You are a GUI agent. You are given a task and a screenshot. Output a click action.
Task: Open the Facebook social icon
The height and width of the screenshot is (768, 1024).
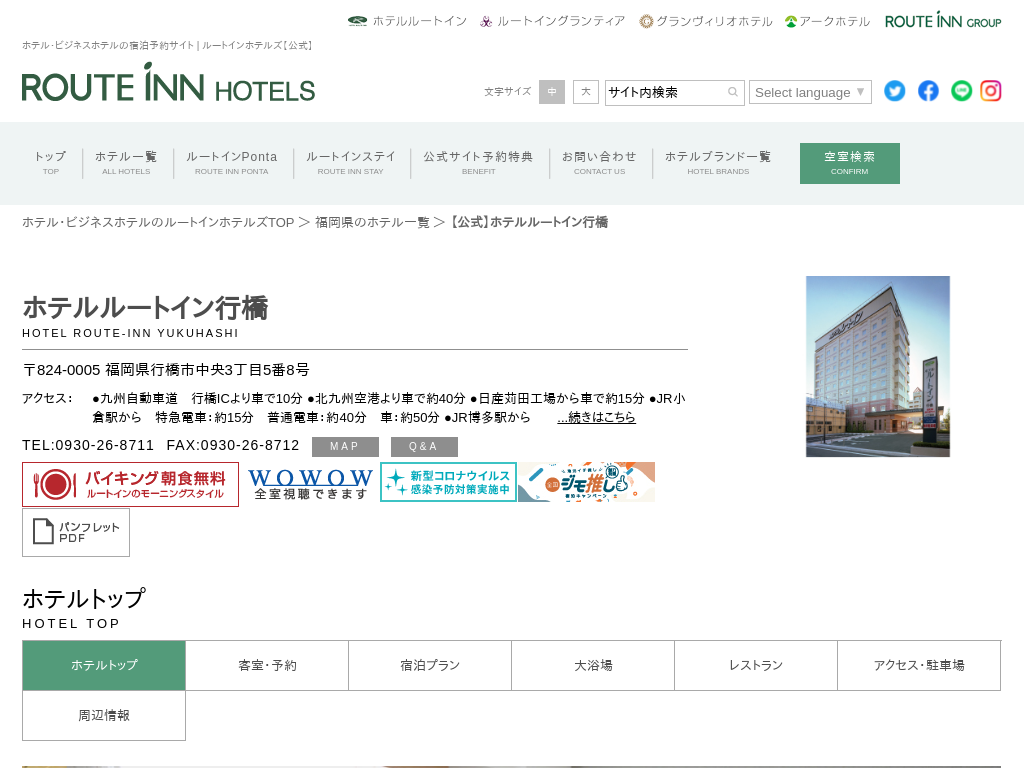pos(928,91)
